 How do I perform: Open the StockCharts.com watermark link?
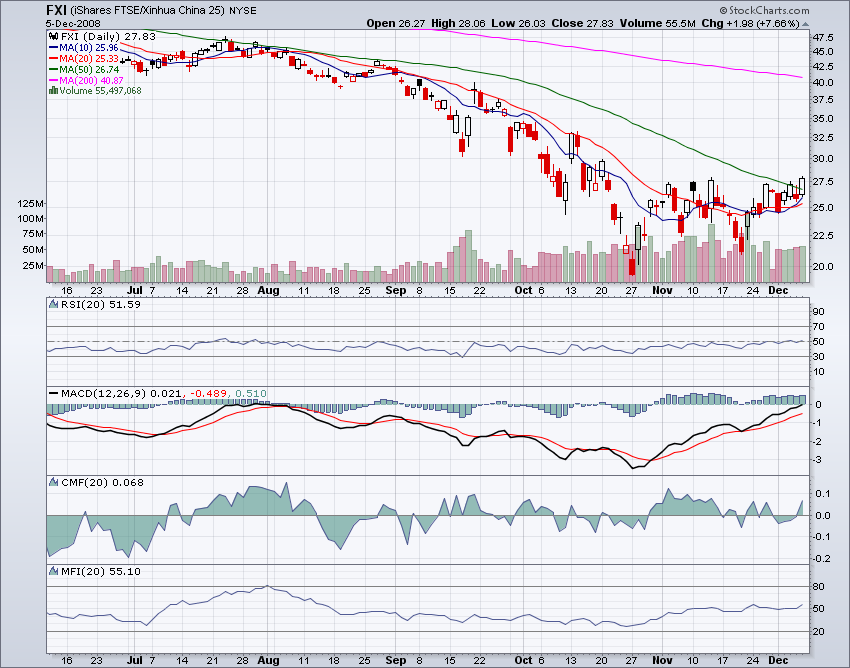coord(764,10)
